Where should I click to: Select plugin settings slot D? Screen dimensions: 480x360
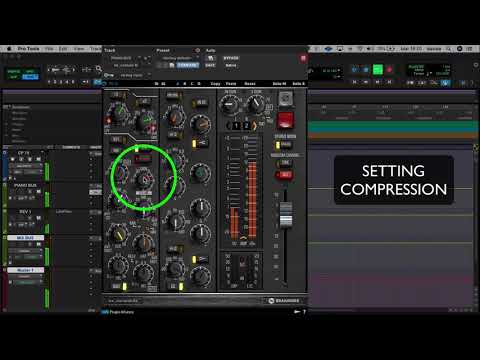coord(199,84)
